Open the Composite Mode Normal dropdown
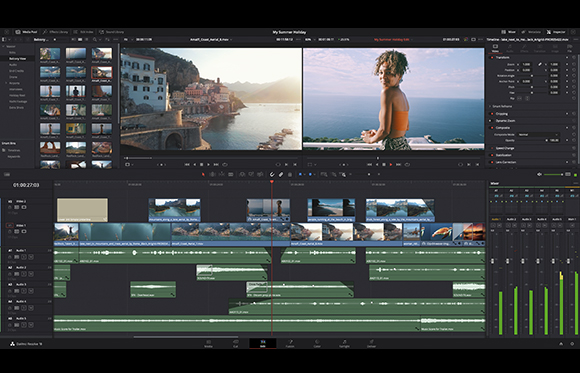This screenshot has width=580, height=373. click(538, 135)
